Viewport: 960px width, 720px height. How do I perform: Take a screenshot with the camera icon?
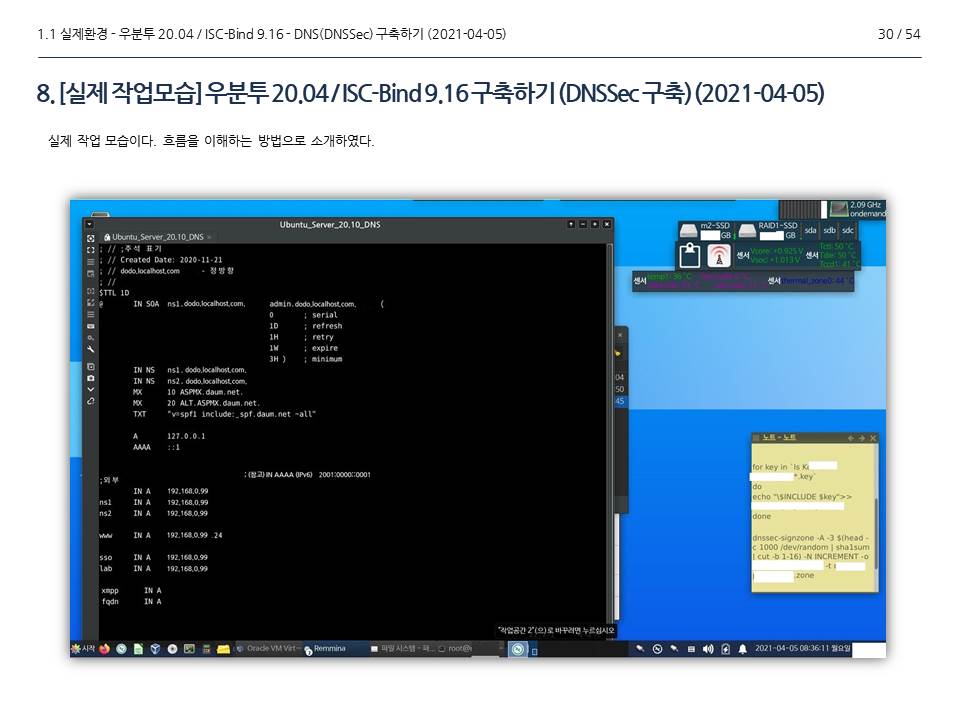coord(91,378)
